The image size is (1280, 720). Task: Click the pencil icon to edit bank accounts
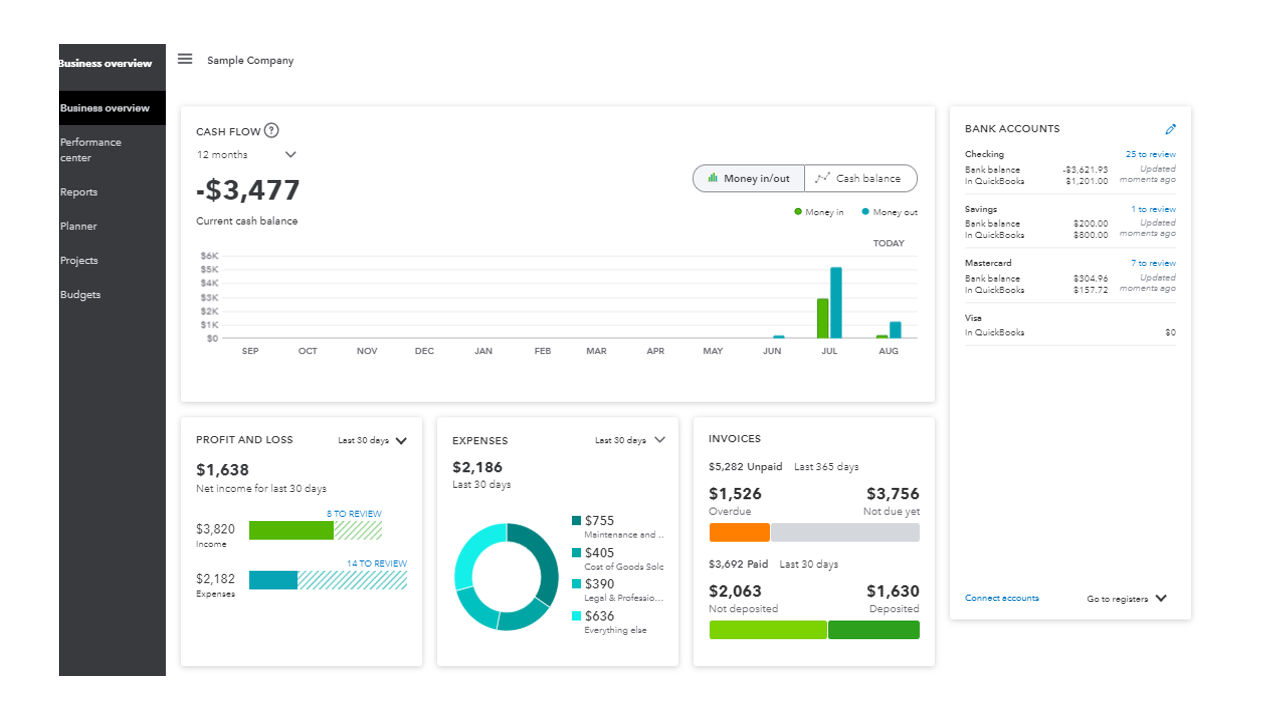1171,129
